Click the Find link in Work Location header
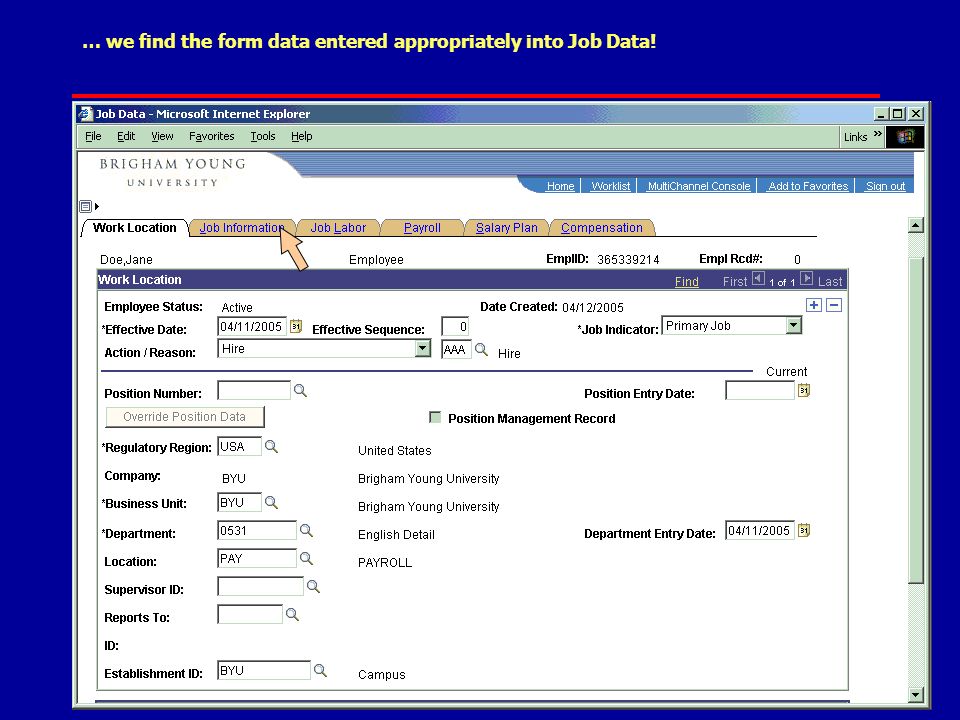The image size is (960, 720). tap(686, 281)
